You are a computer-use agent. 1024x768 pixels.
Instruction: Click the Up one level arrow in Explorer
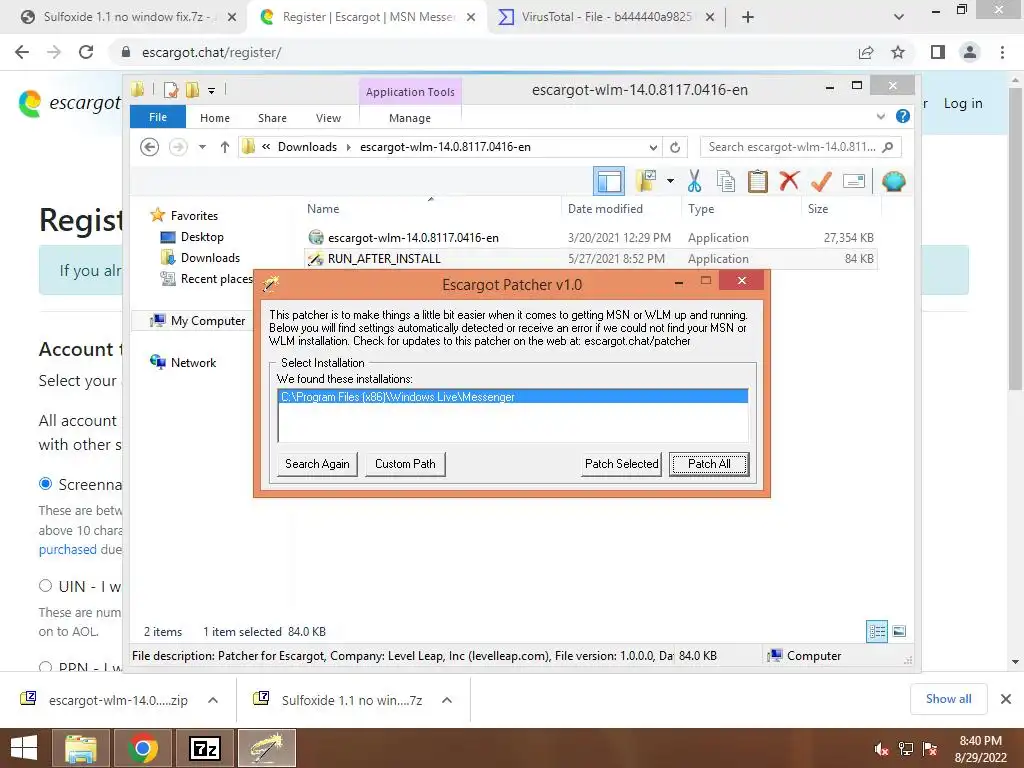[x=225, y=147]
